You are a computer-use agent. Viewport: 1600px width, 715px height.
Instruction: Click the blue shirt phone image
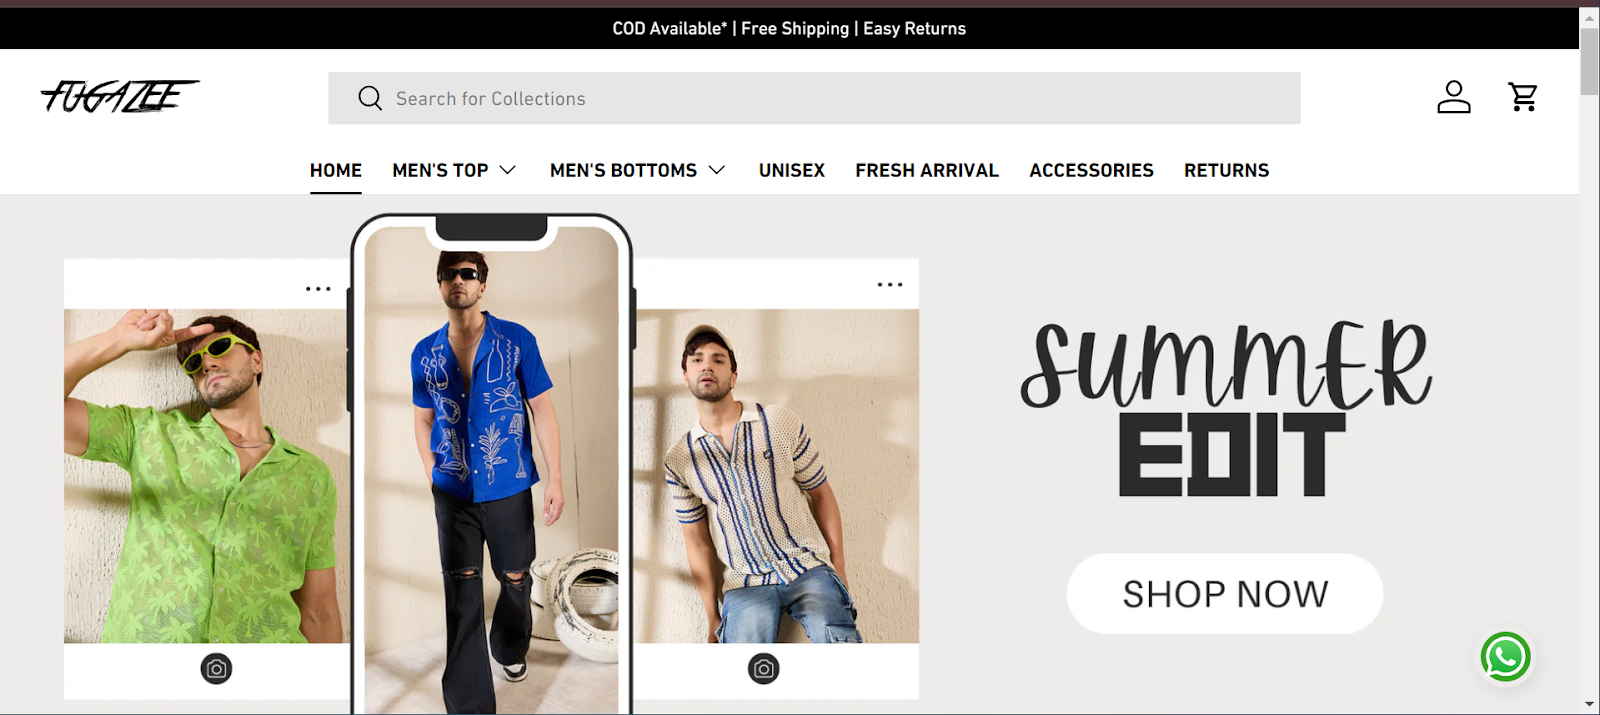(x=491, y=470)
